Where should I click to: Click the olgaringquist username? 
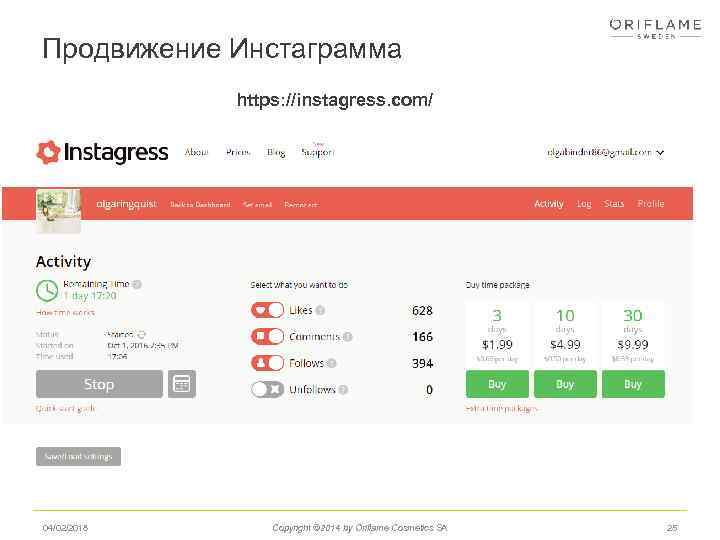[126, 204]
